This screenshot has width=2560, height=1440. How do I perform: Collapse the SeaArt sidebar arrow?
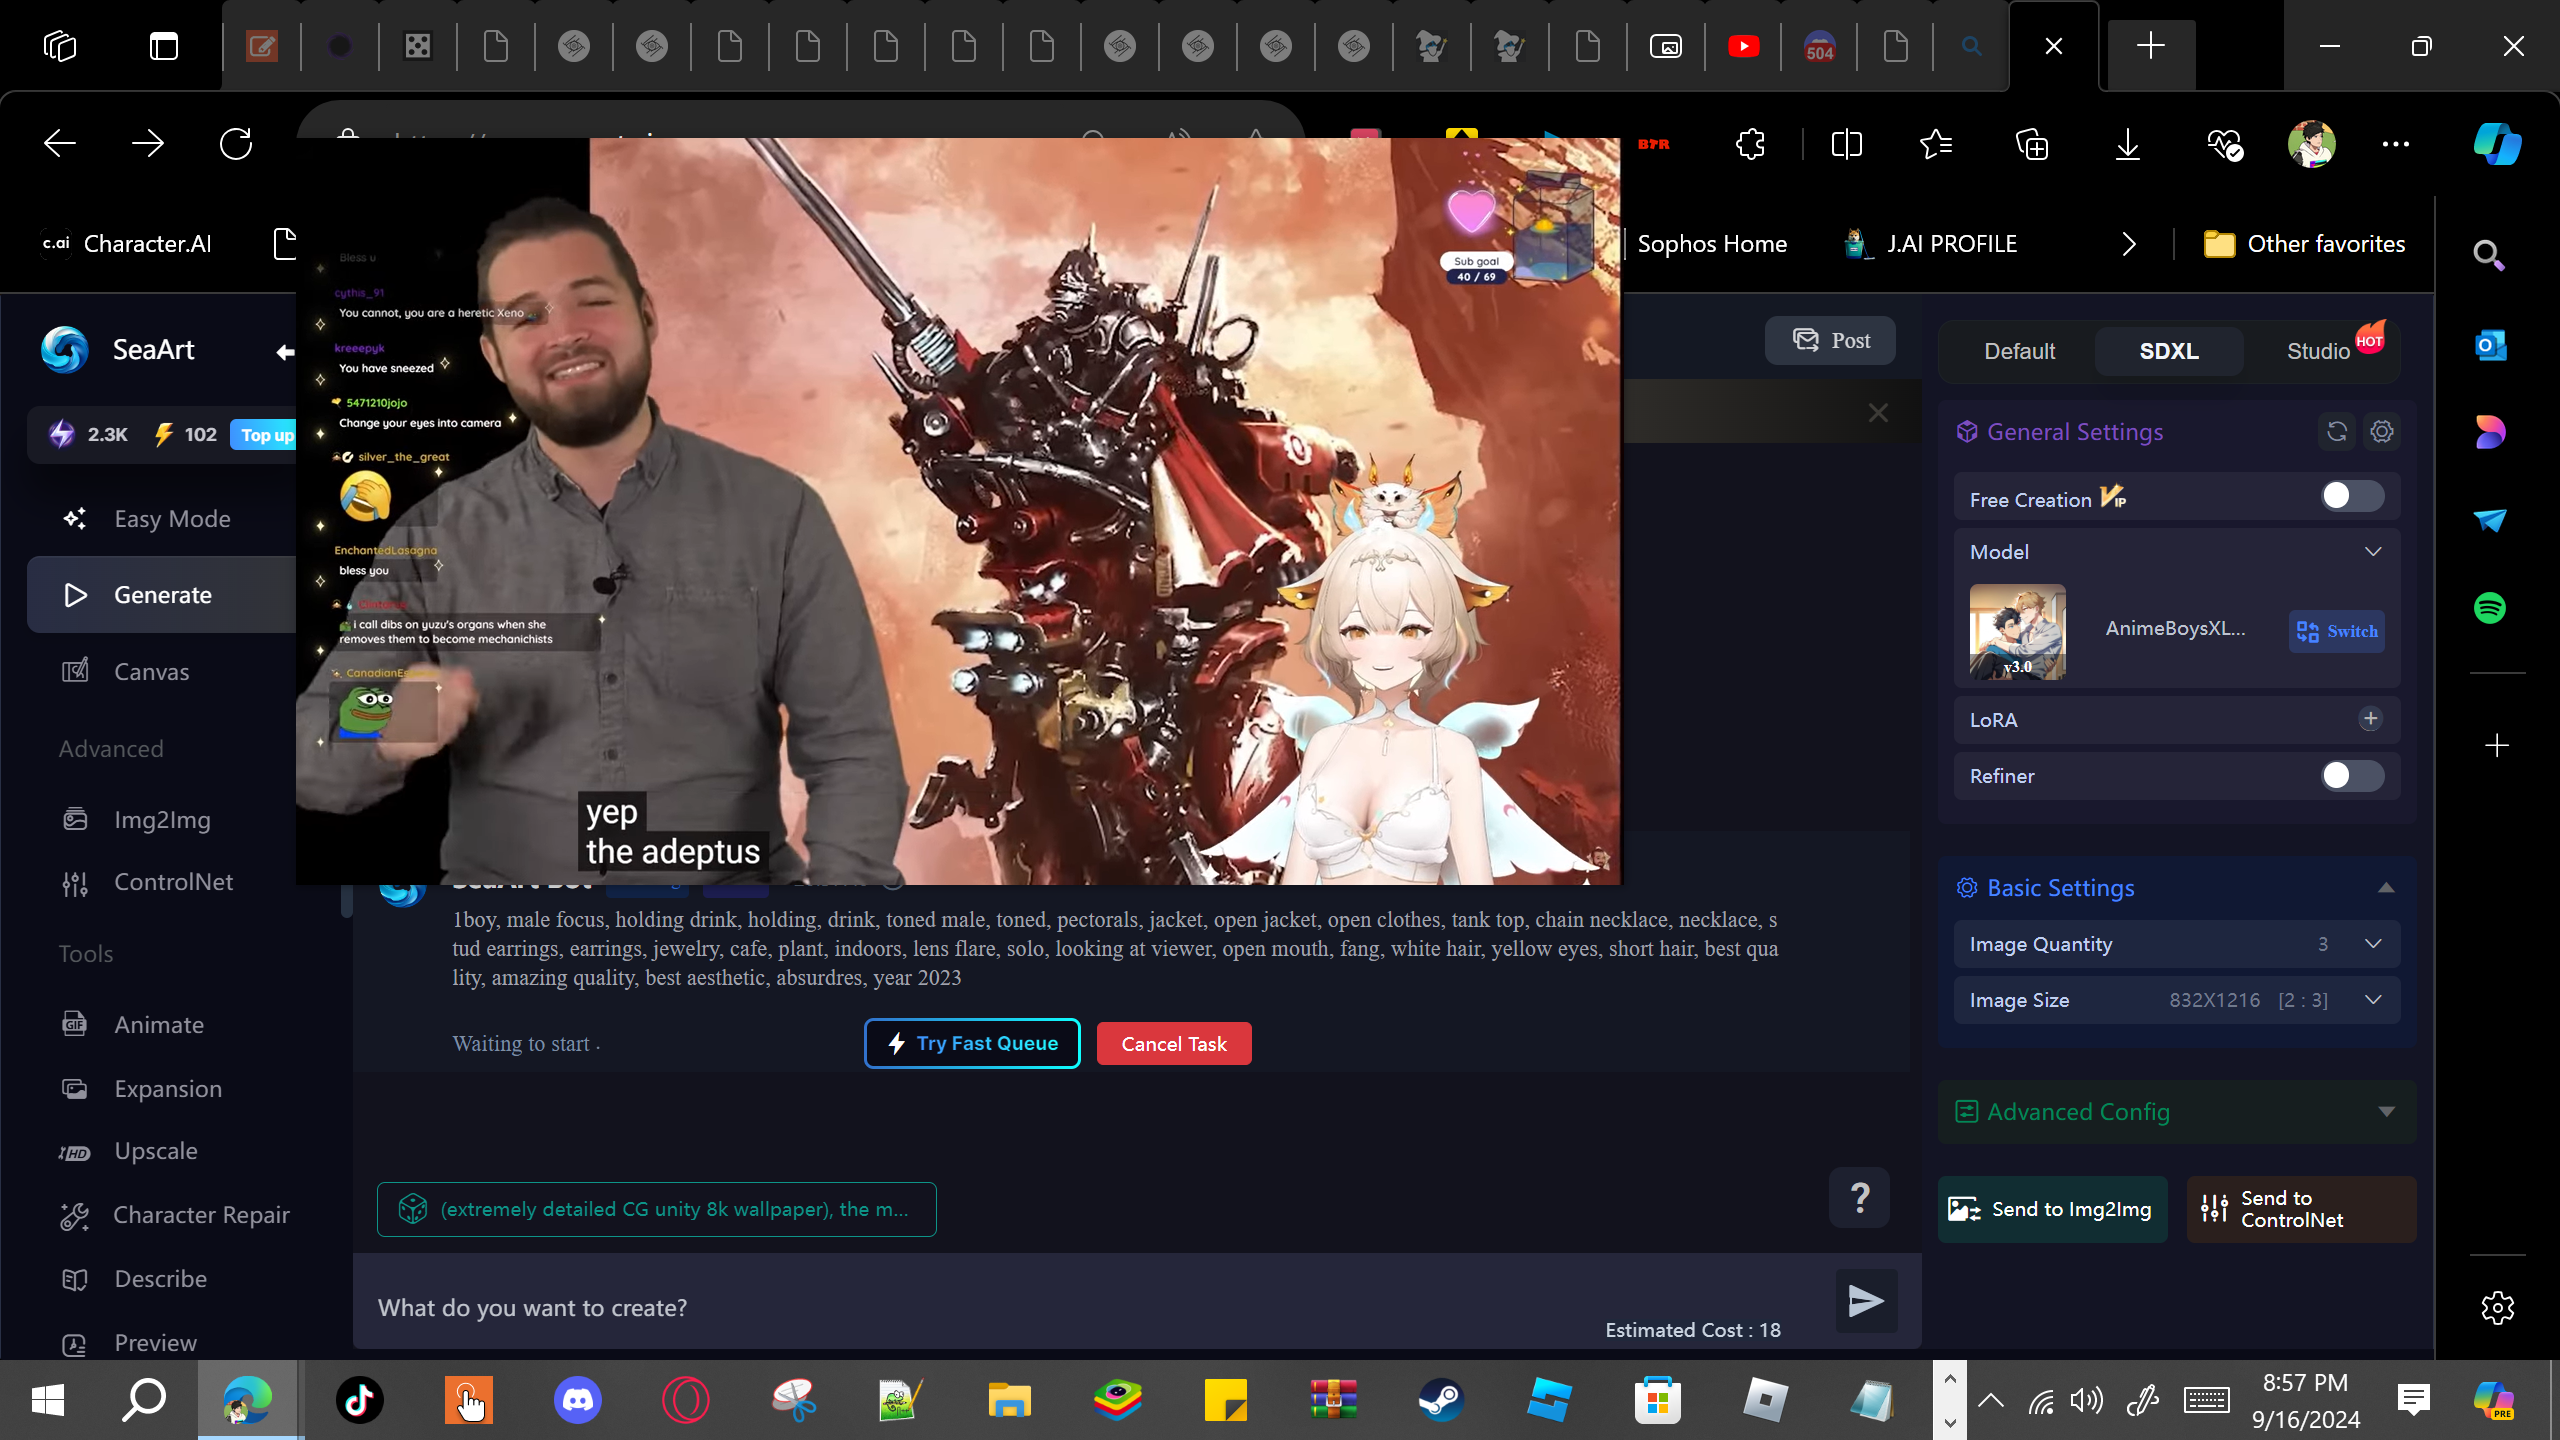pos(285,352)
